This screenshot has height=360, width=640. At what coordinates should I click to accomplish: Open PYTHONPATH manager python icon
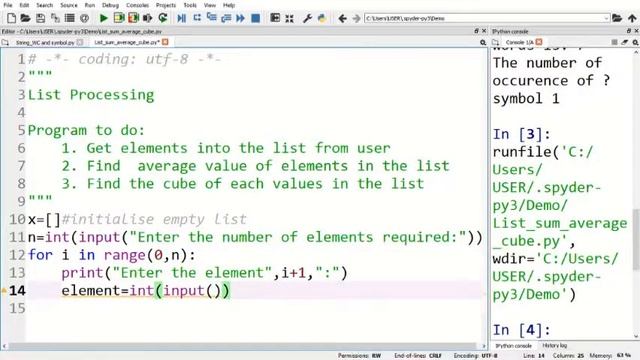tap(322, 18)
